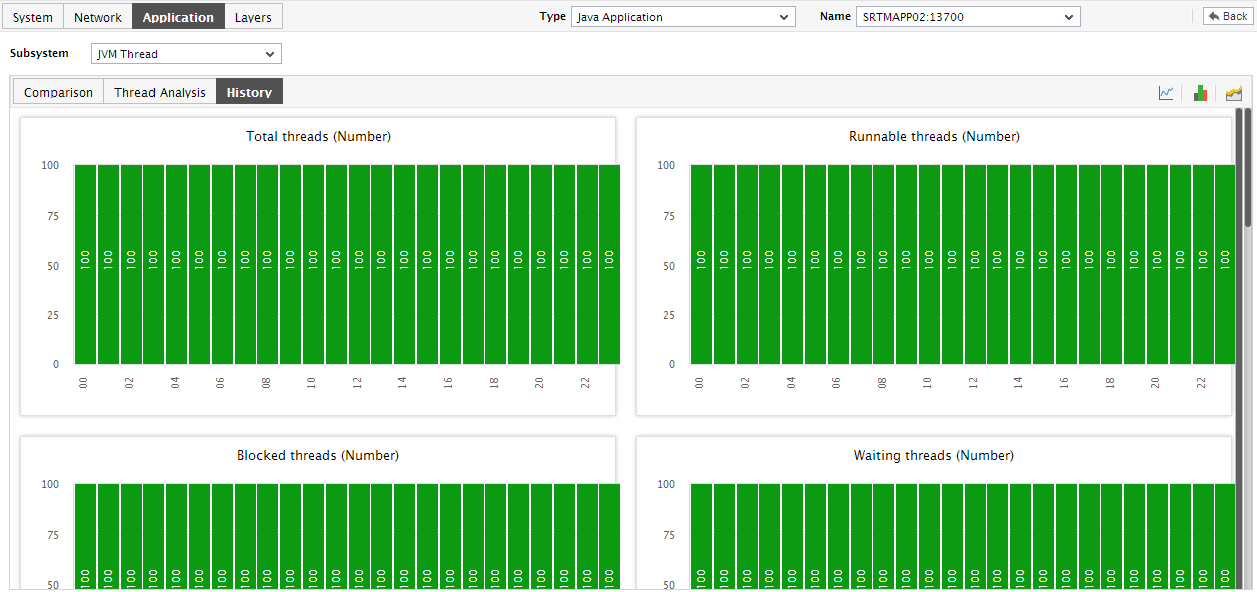Viewport: 1257px width, 592px height.
Task: Click the Waiting threads (Number) chart title
Action: [934, 455]
